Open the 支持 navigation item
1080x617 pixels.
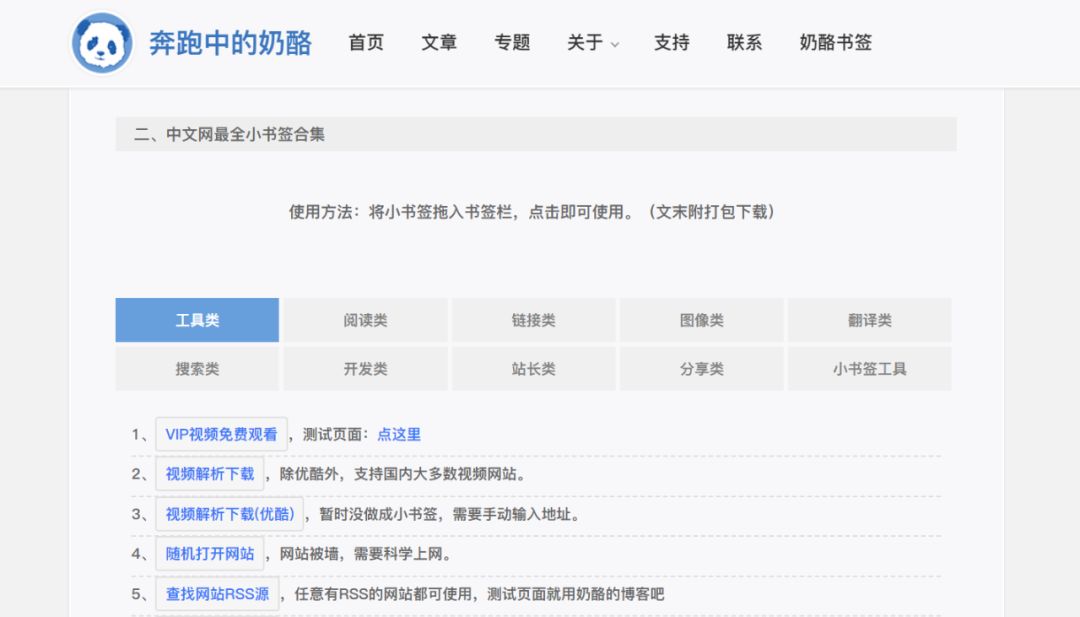click(x=671, y=43)
